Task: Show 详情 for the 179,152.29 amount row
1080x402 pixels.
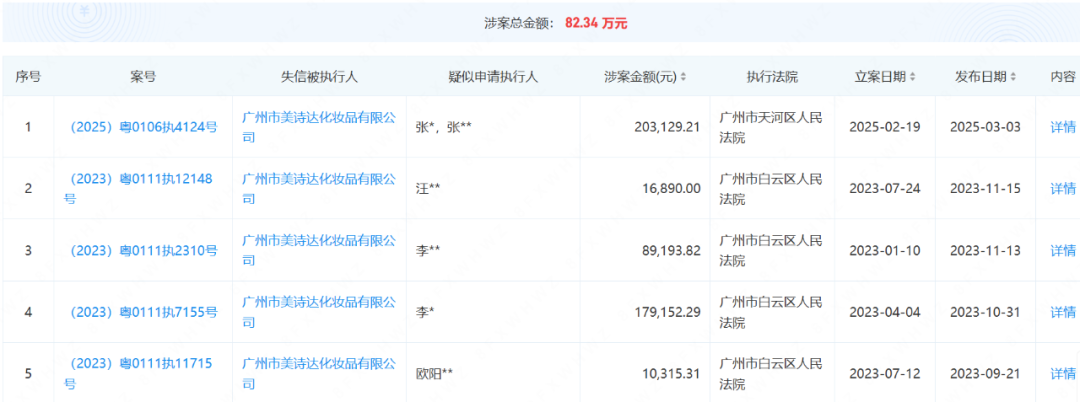Action: (x=1062, y=312)
